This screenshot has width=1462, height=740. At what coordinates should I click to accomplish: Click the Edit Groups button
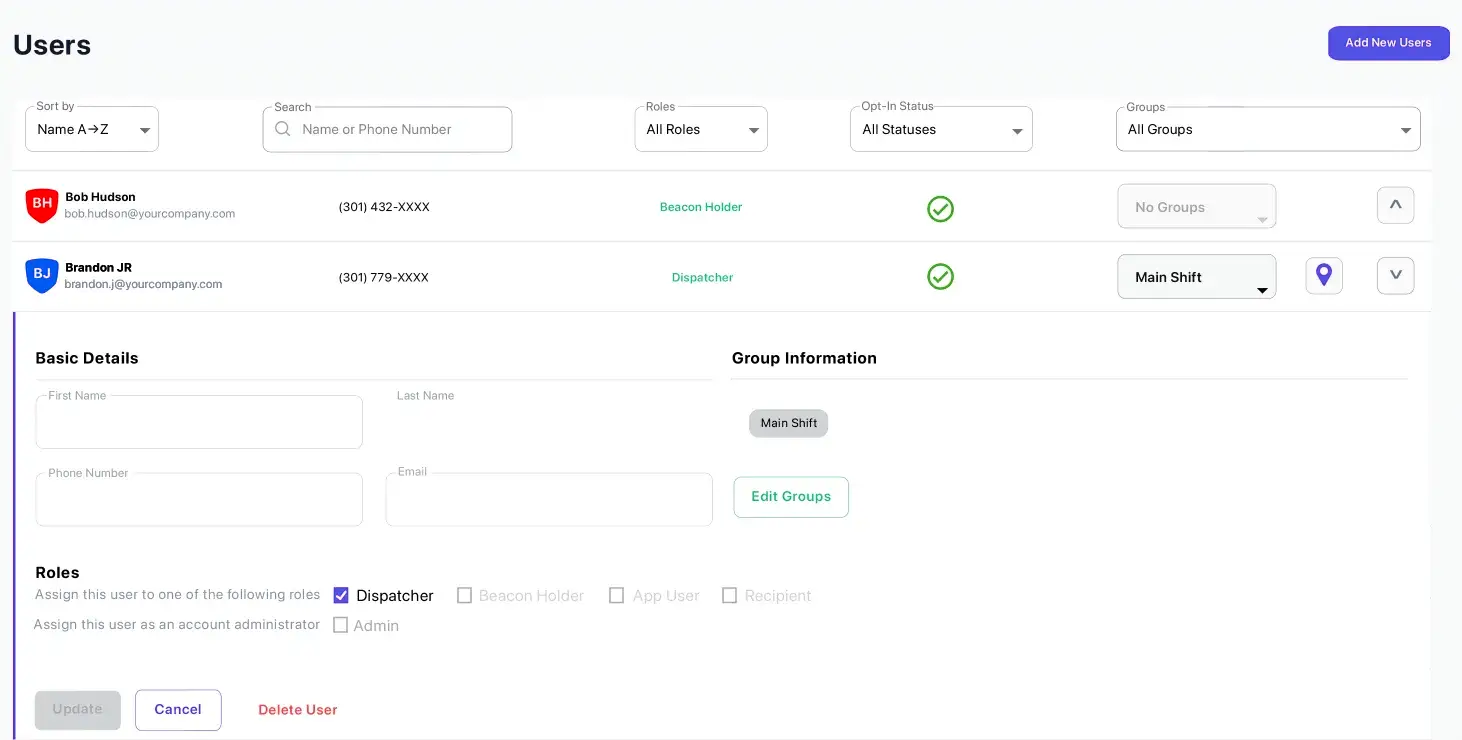coord(791,497)
